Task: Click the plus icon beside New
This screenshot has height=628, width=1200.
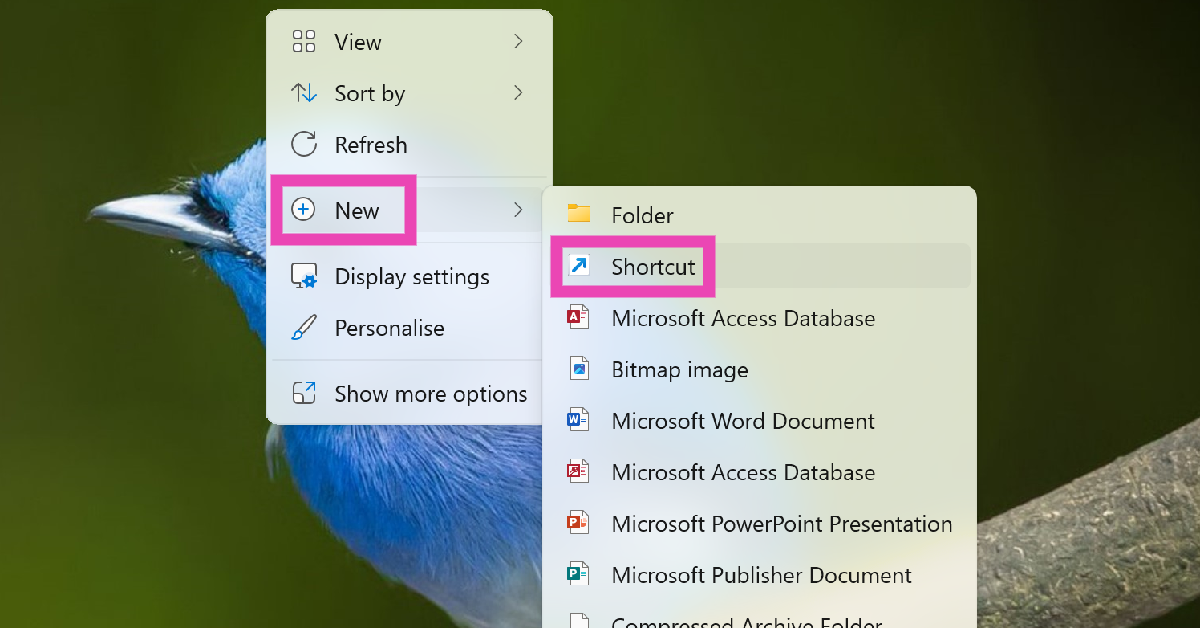Action: 303,210
